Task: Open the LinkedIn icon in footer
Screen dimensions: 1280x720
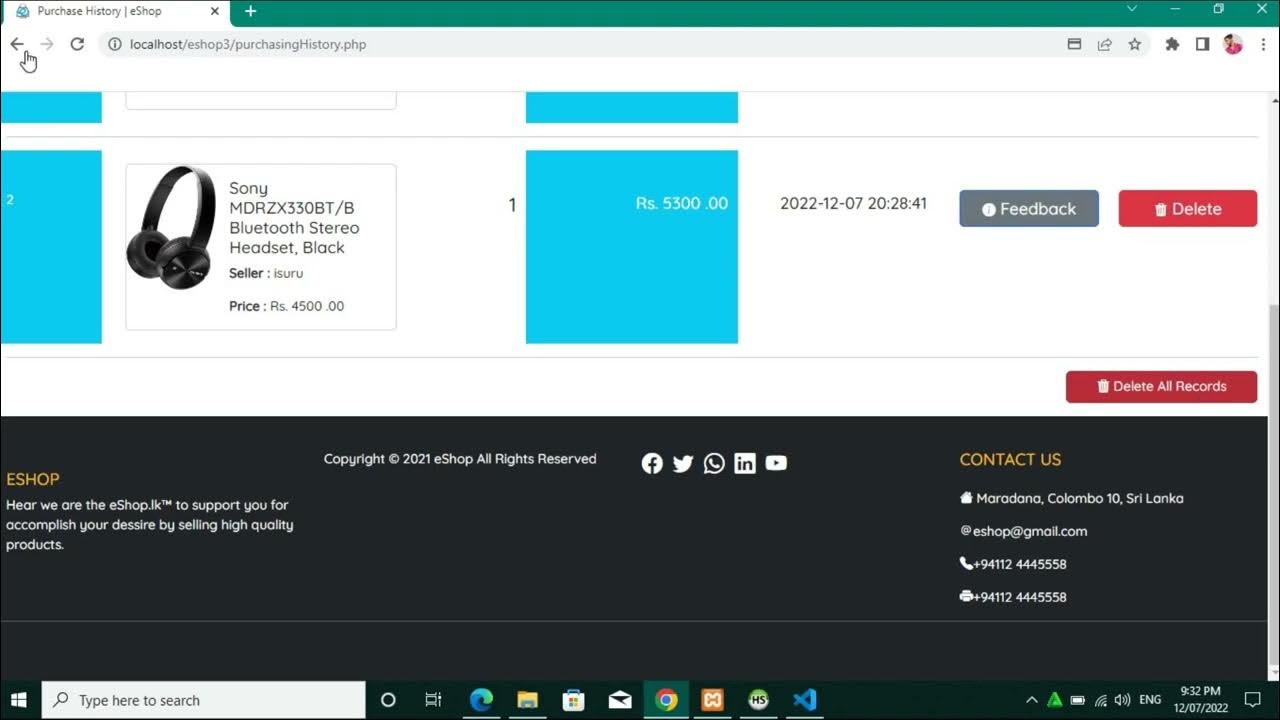Action: click(x=745, y=463)
